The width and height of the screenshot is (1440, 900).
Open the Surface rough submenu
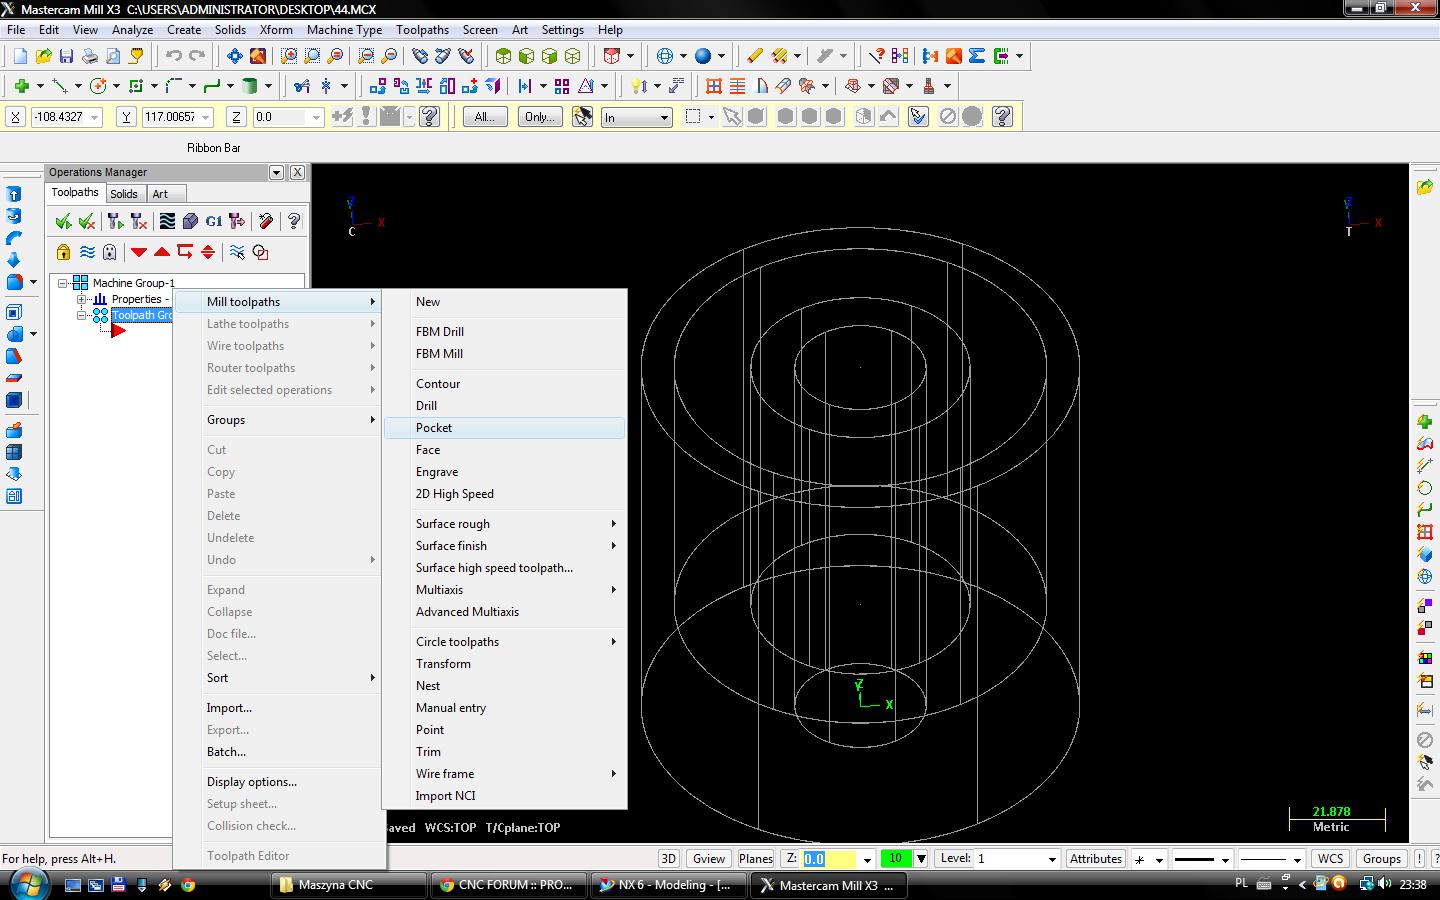(x=505, y=524)
